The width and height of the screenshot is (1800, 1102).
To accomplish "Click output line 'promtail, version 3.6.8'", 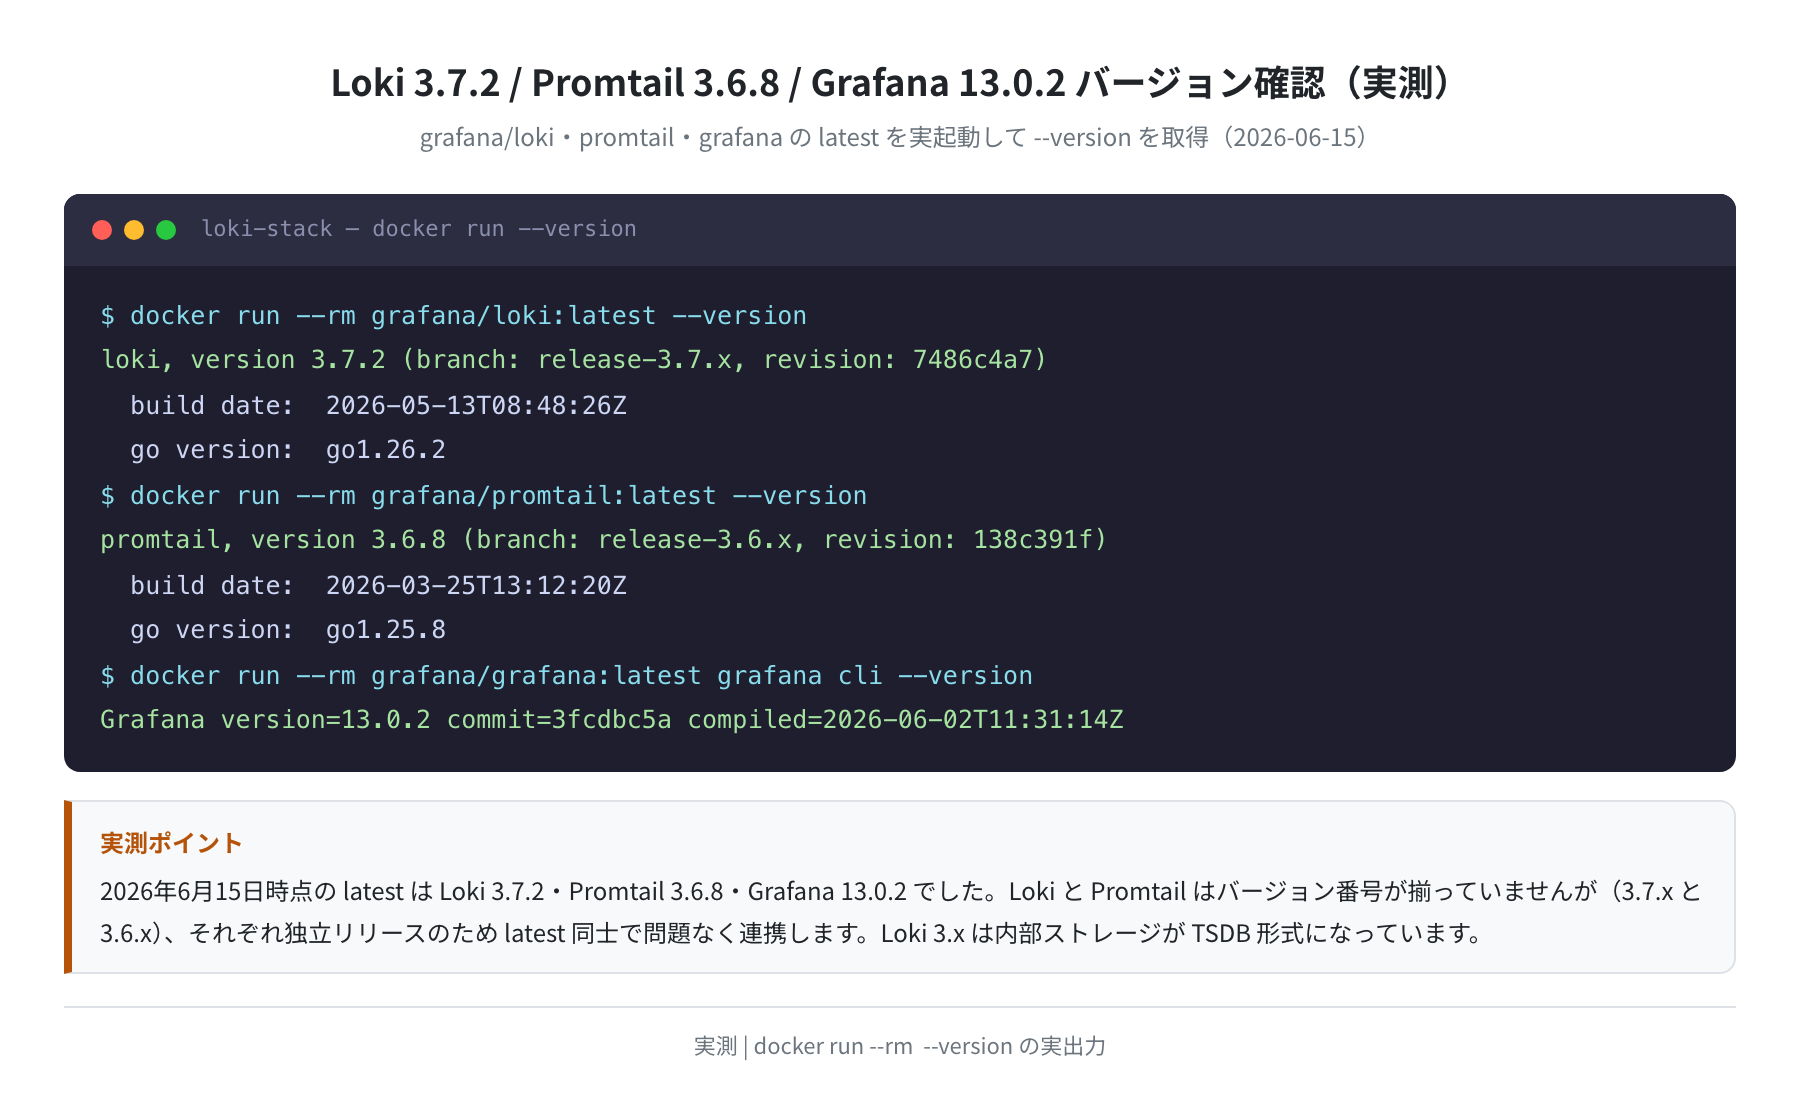I will click(x=603, y=540).
